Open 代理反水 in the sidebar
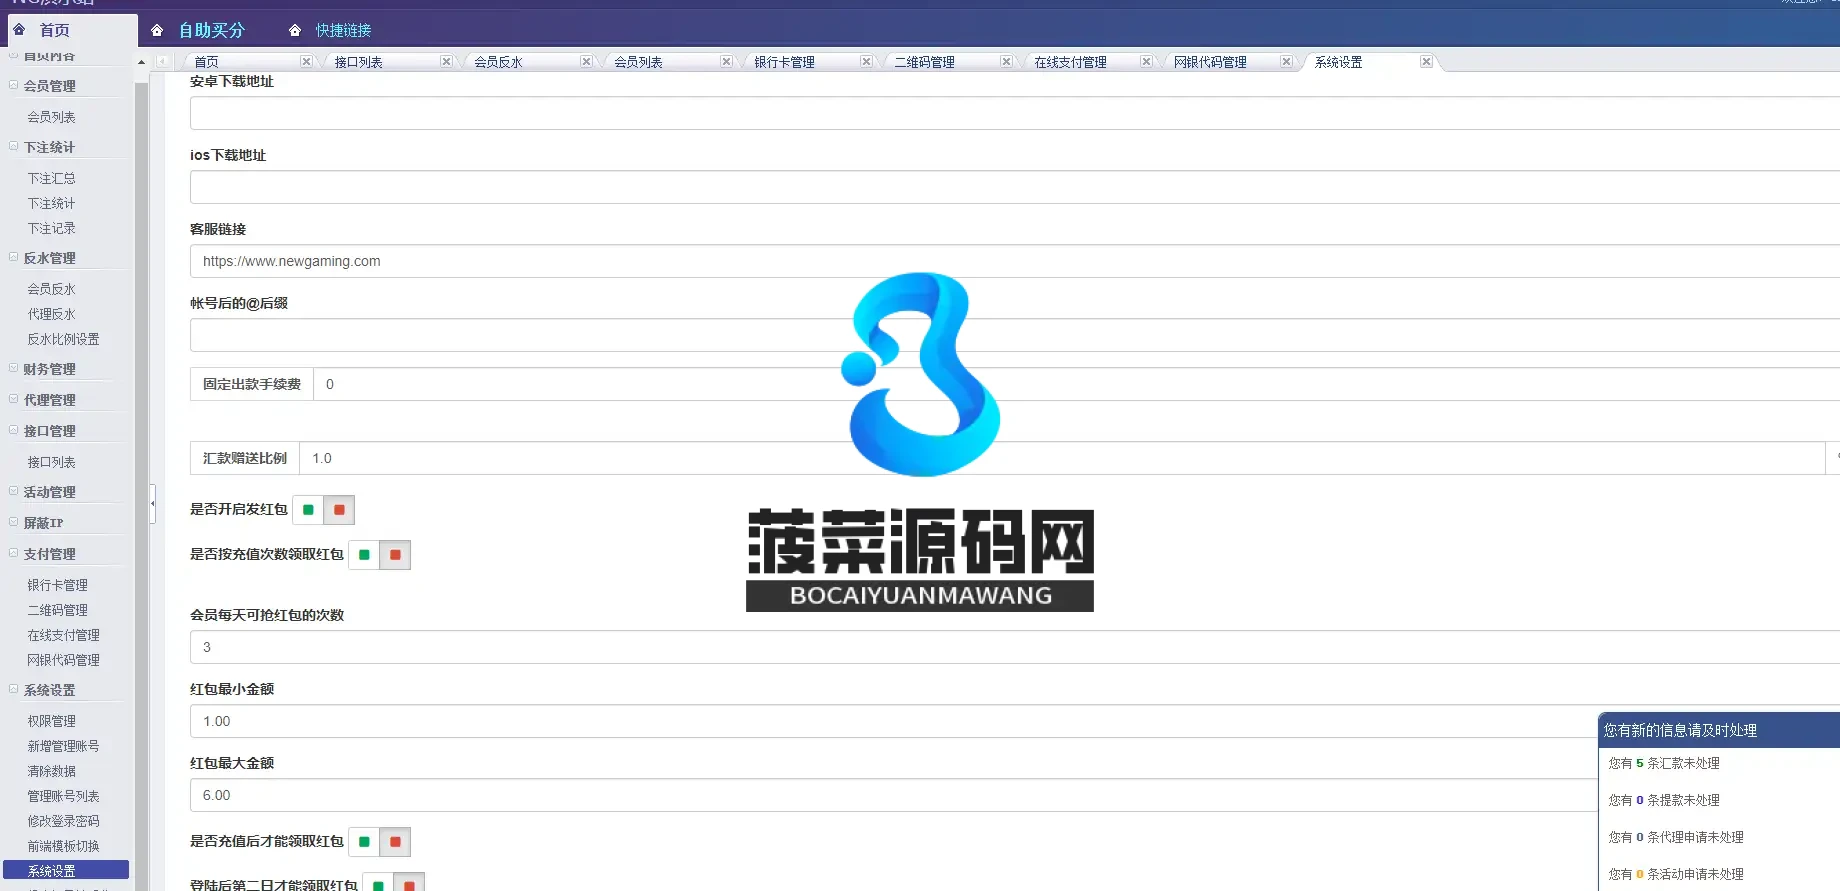The width and height of the screenshot is (1840, 891). point(52,314)
